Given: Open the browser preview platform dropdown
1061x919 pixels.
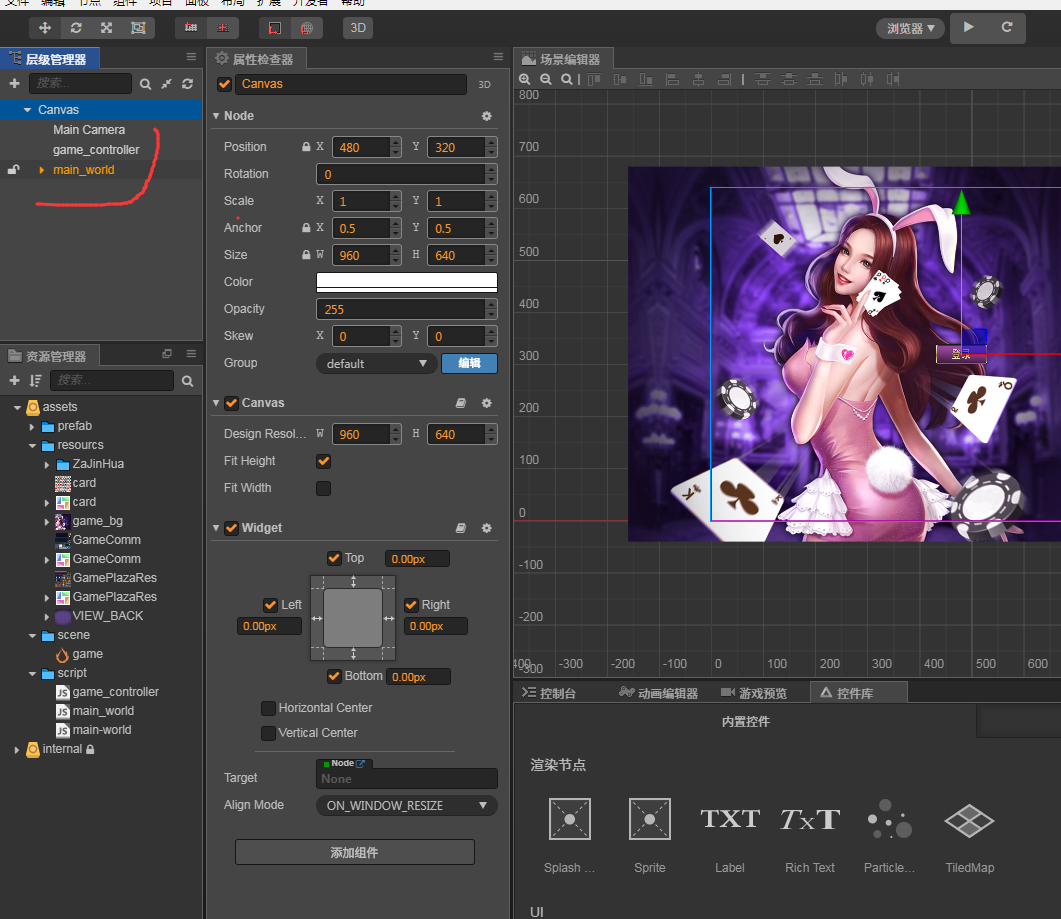Looking at the screenshot, I should (x=910, y=28).
